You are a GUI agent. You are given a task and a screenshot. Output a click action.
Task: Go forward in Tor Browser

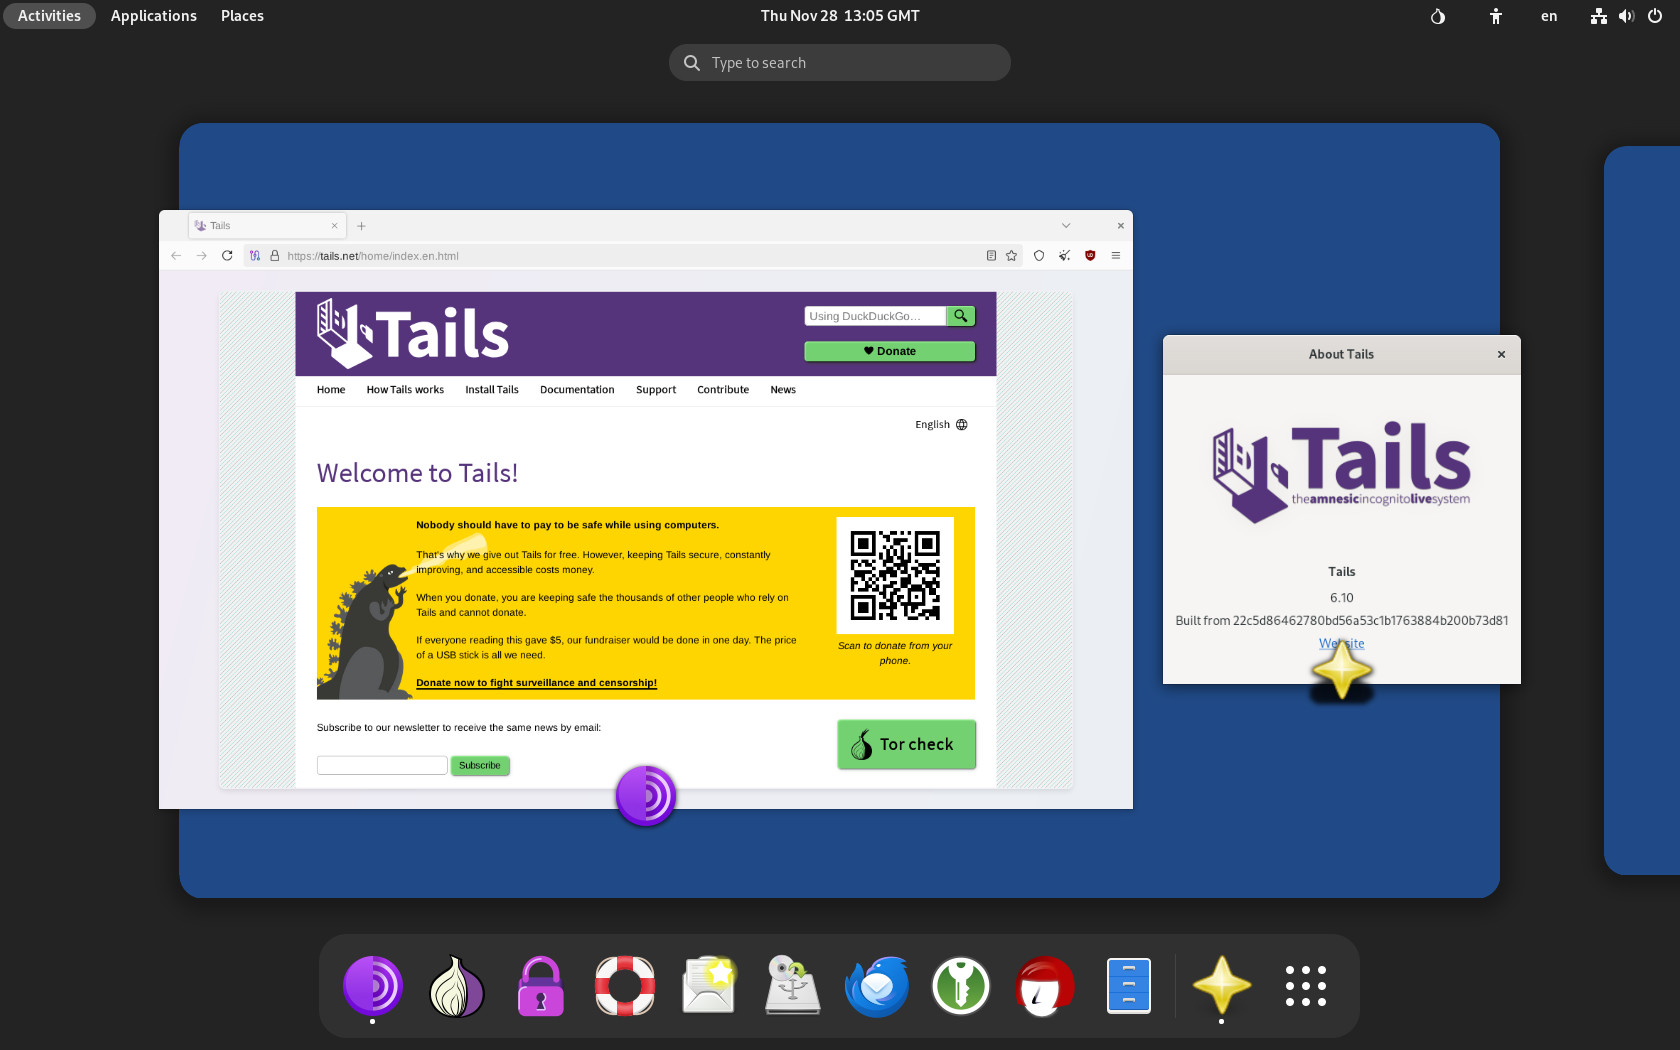click(x=202, y=256)
